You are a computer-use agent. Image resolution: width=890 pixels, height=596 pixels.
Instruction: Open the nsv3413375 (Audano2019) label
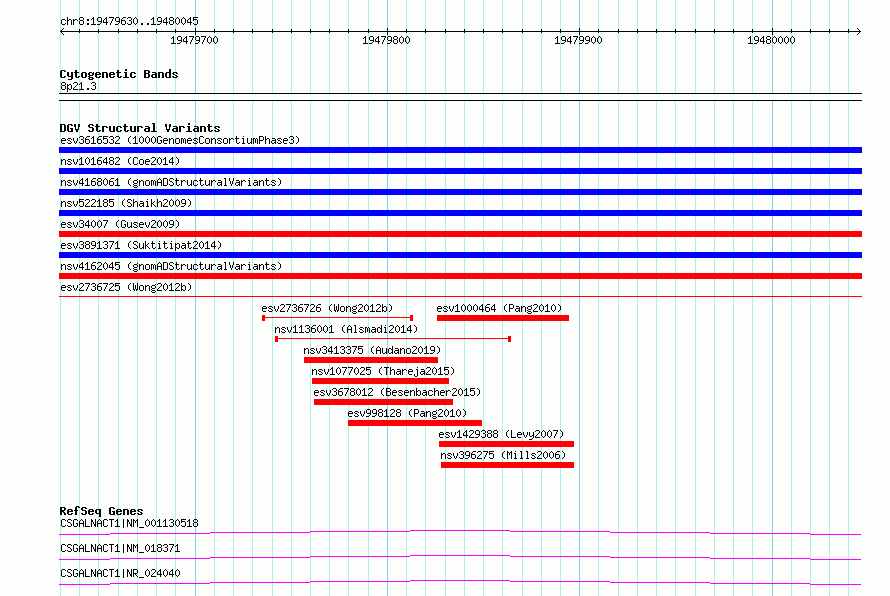pos(372,350)
